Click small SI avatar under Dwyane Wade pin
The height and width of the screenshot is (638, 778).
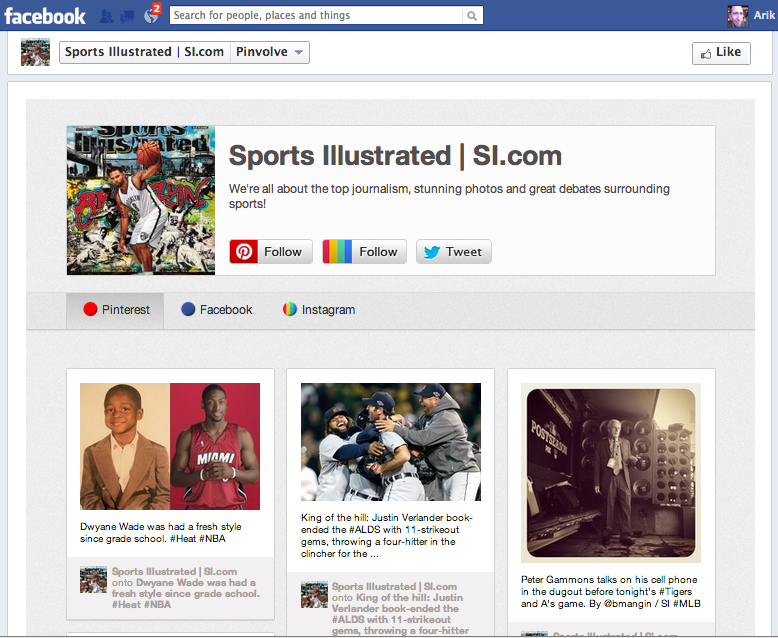(93, 579)
